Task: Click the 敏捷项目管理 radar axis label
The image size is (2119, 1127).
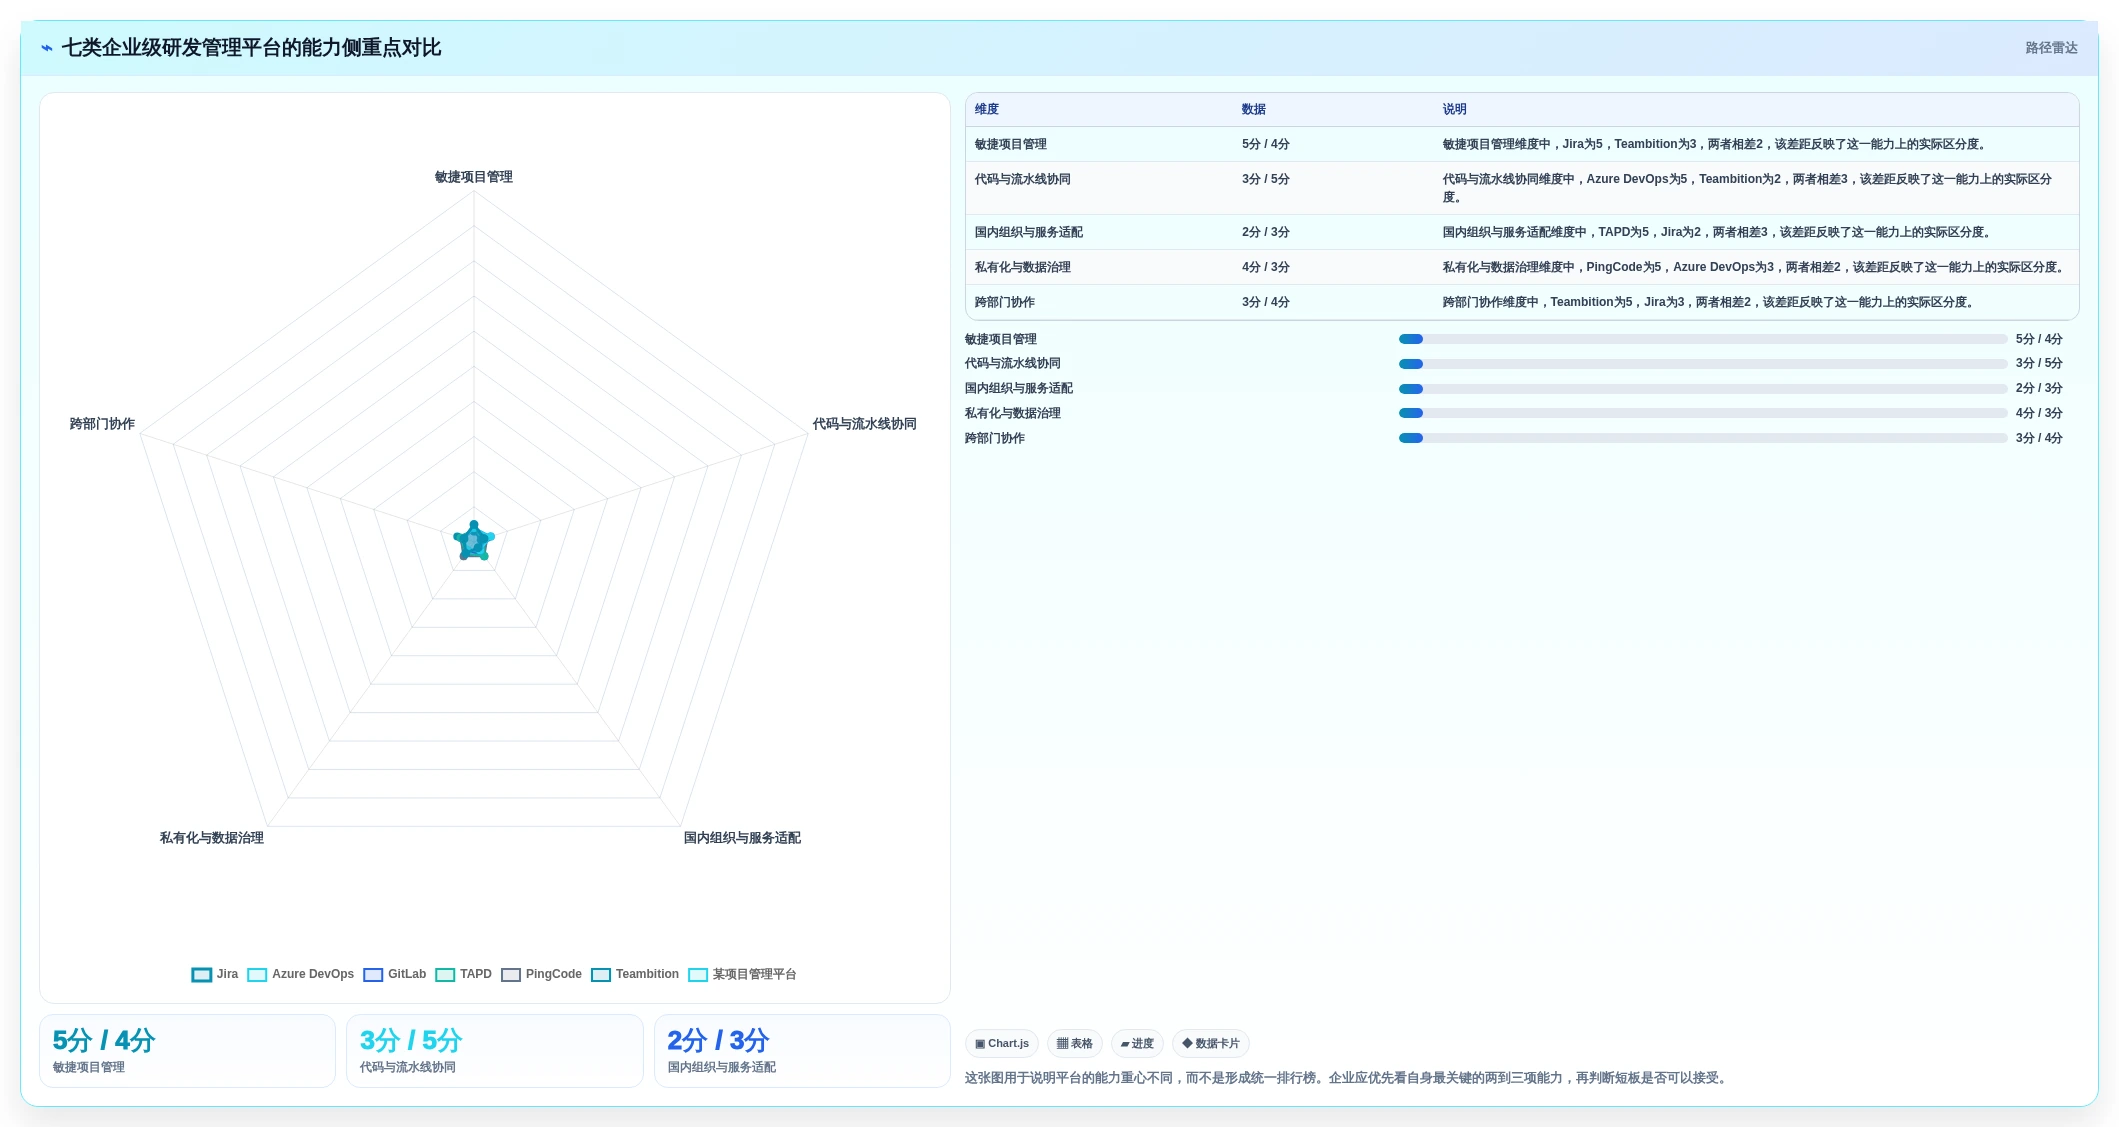Action: pos(474,177)
